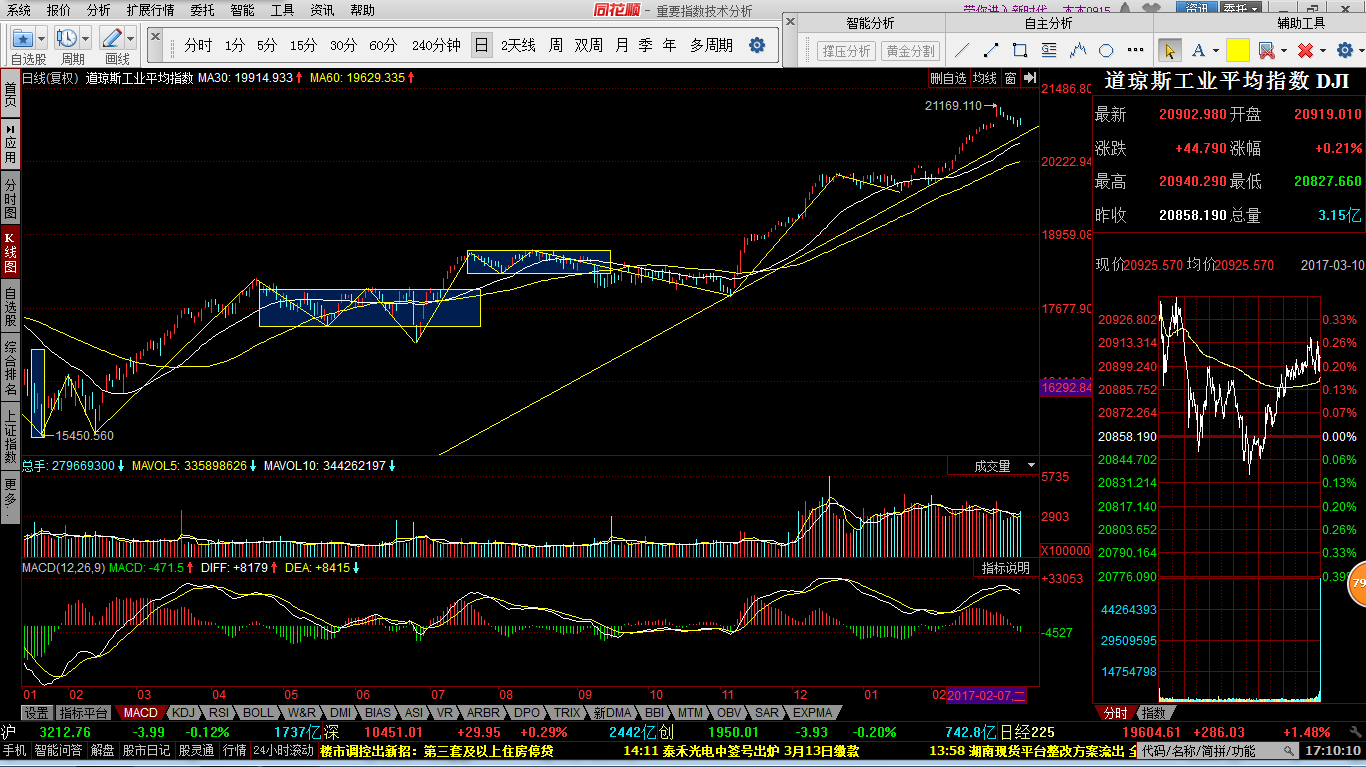The height and width of the screenshot is (767, 1366).
Task: Click the 删自选 button
Action: [x=948, y=78]
